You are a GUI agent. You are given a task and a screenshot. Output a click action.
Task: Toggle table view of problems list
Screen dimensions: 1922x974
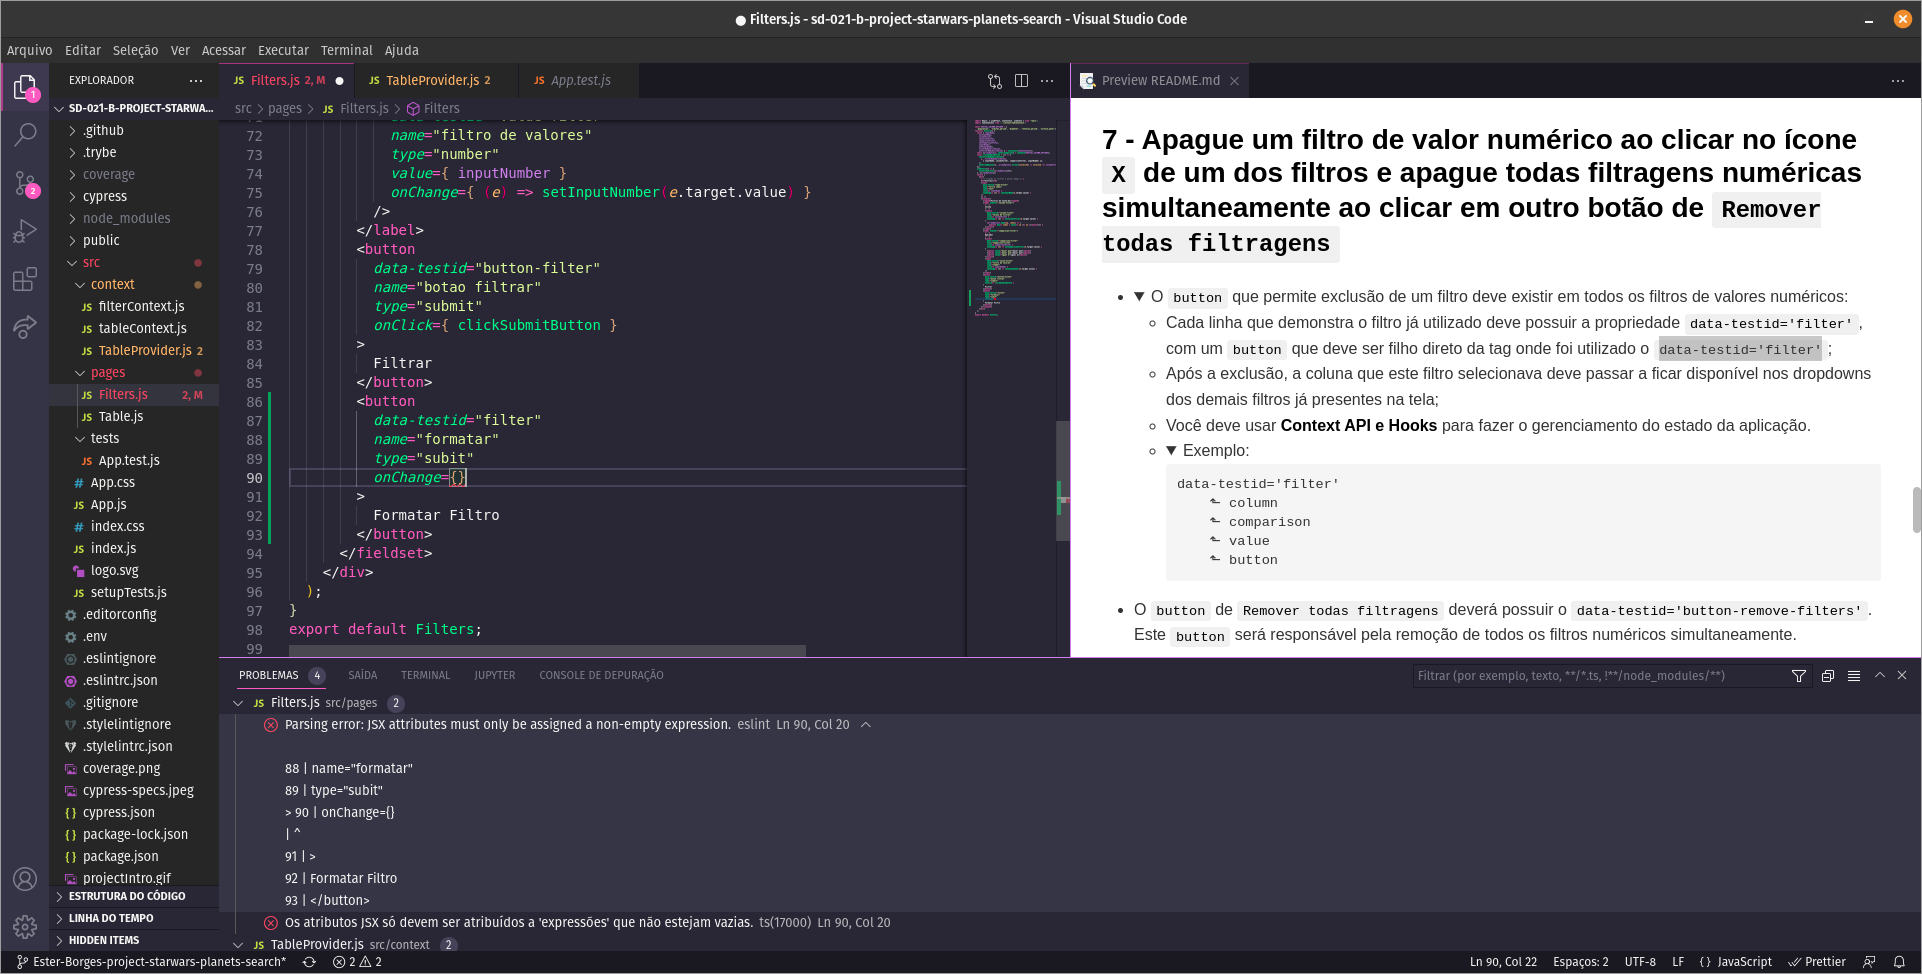(x=1854, y=676)
